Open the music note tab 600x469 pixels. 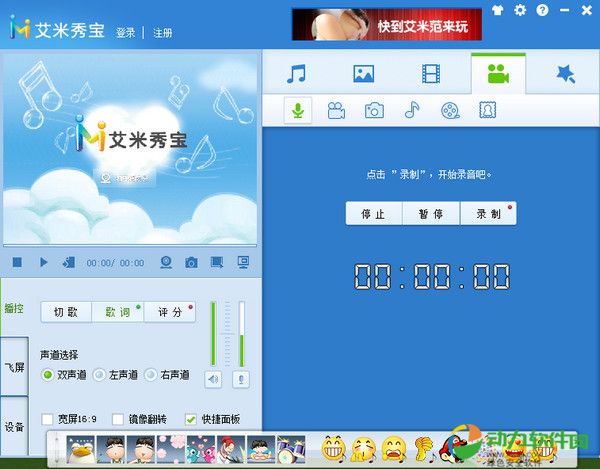296,73
